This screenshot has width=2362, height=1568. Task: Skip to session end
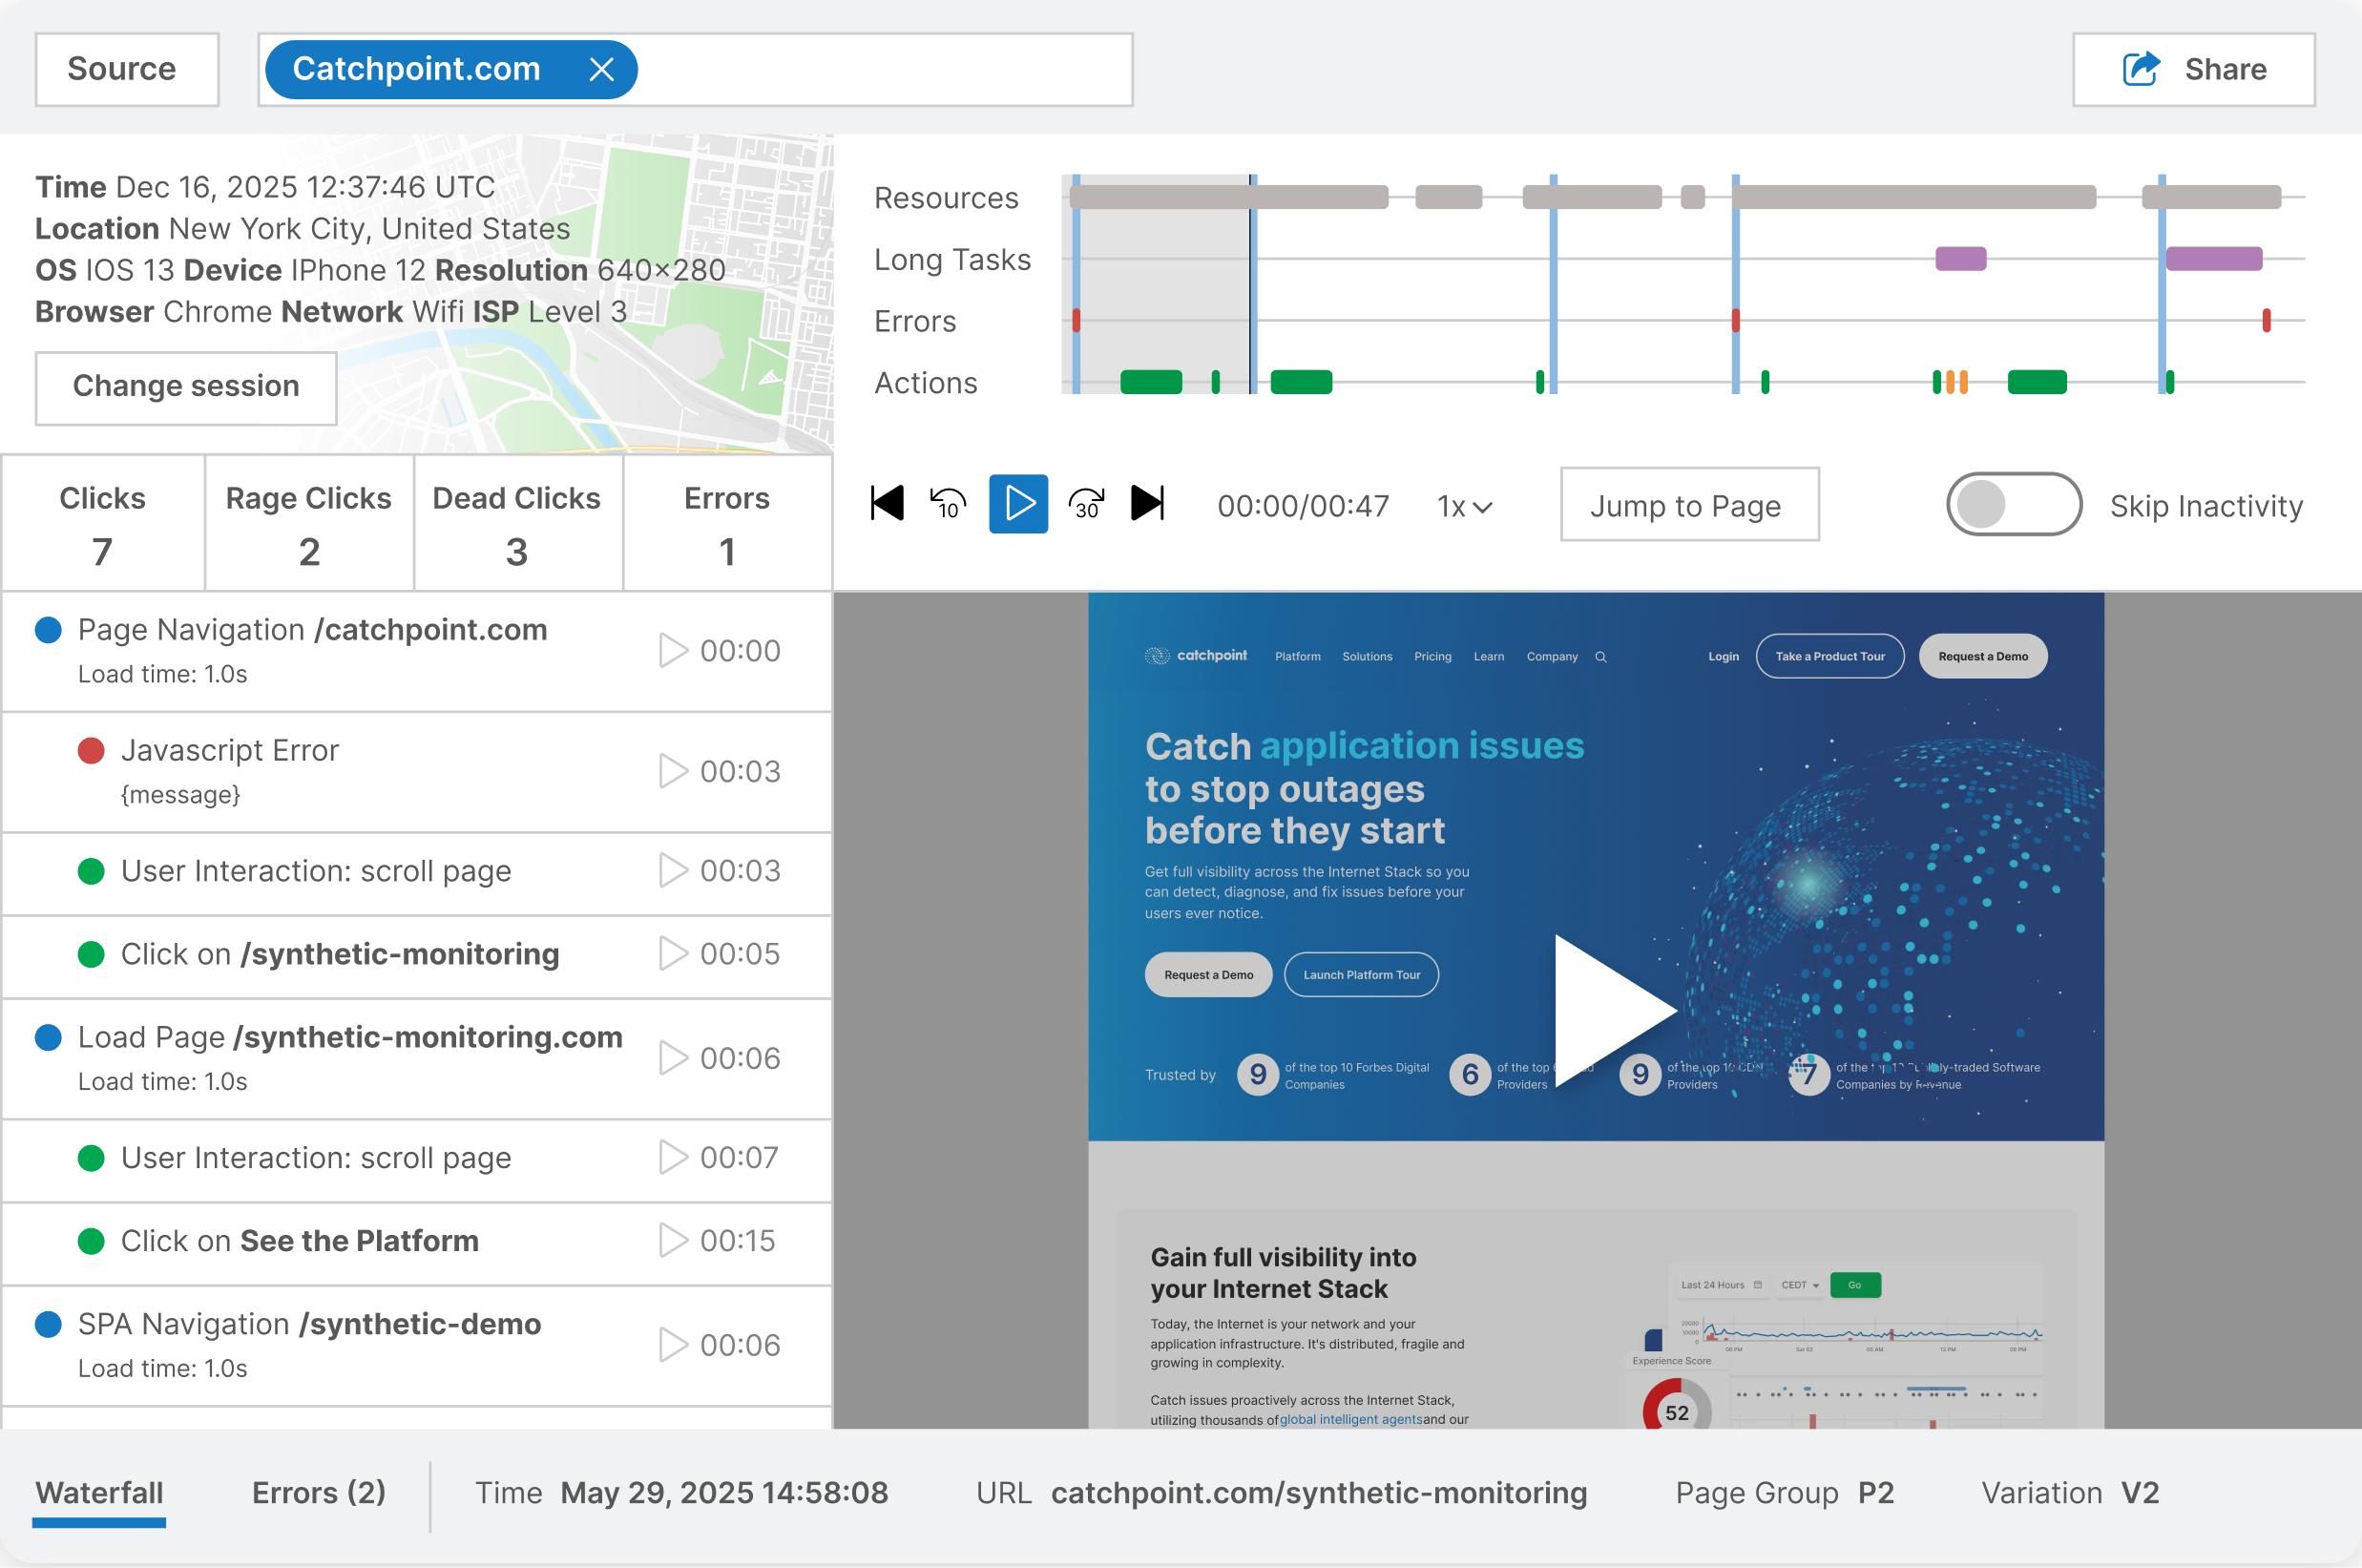tap(1147, 504)
